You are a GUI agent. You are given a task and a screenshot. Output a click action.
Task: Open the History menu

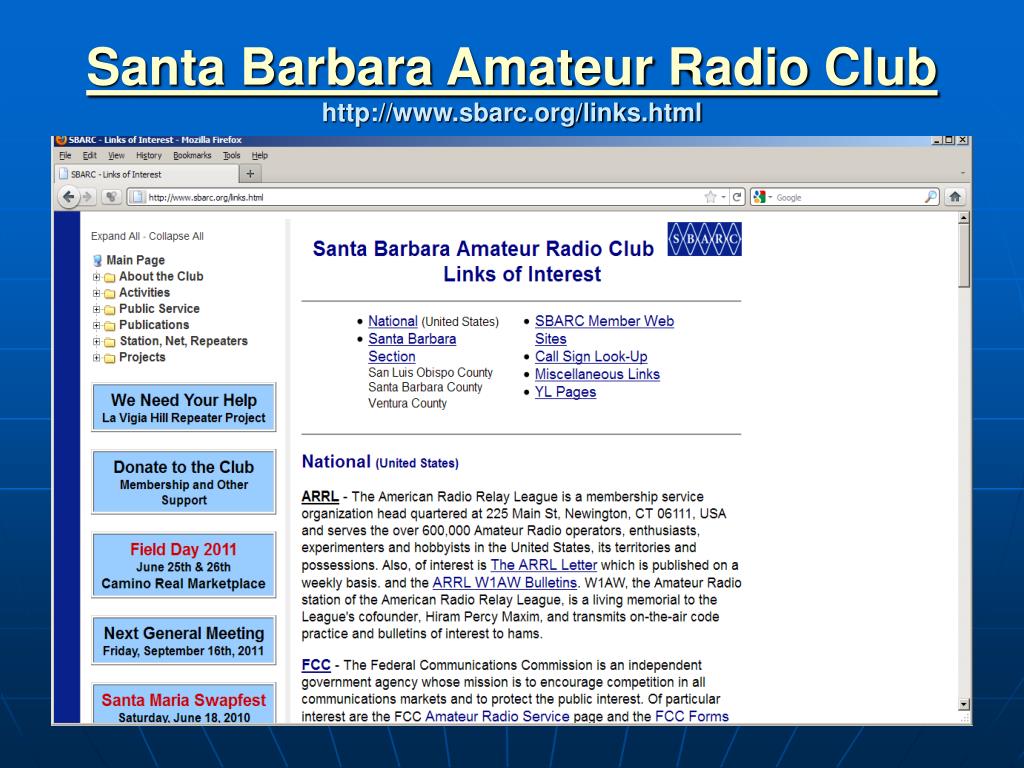click(149, 155)
